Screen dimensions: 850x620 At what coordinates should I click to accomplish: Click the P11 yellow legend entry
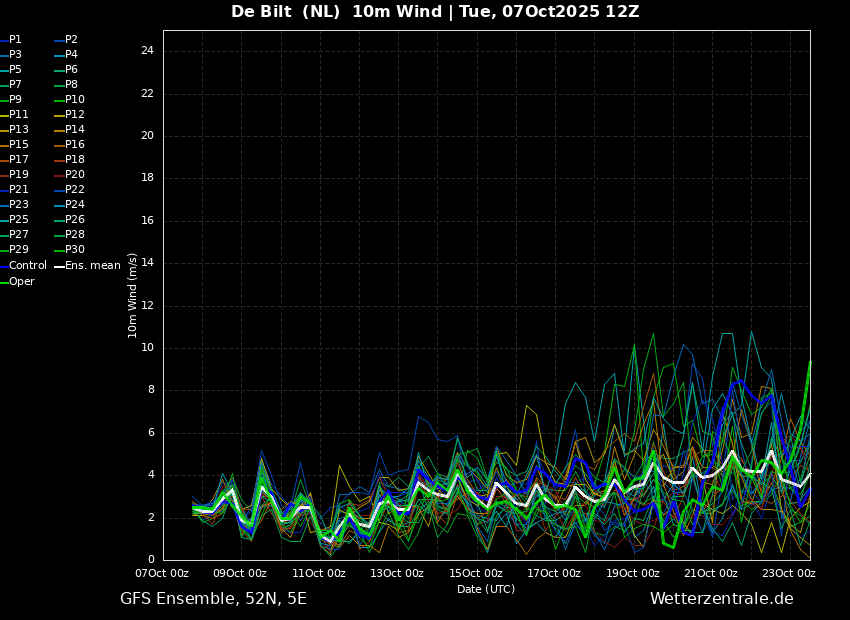click(x=14, y=114)
